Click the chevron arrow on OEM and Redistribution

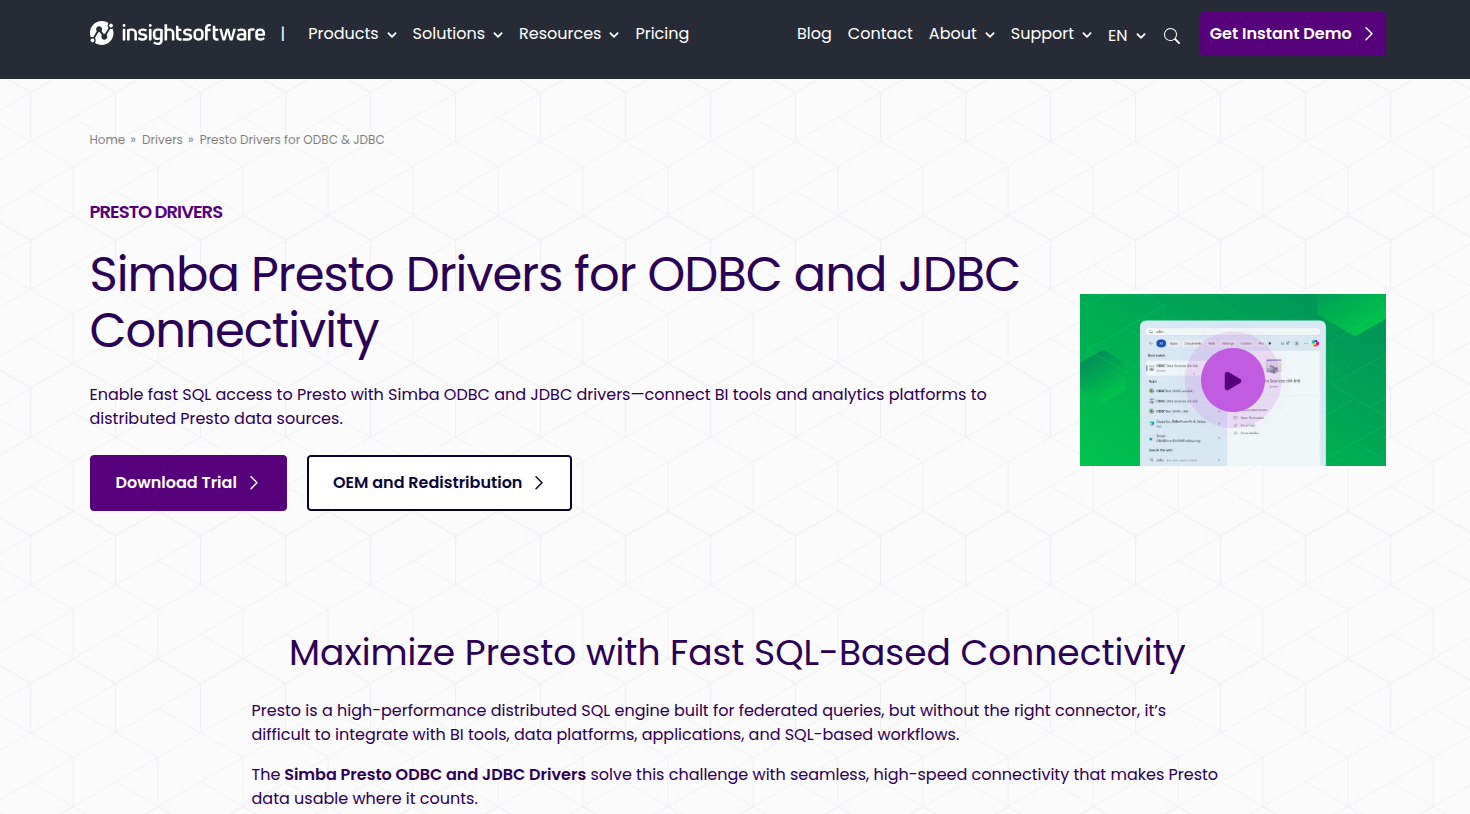pos(539,483)
